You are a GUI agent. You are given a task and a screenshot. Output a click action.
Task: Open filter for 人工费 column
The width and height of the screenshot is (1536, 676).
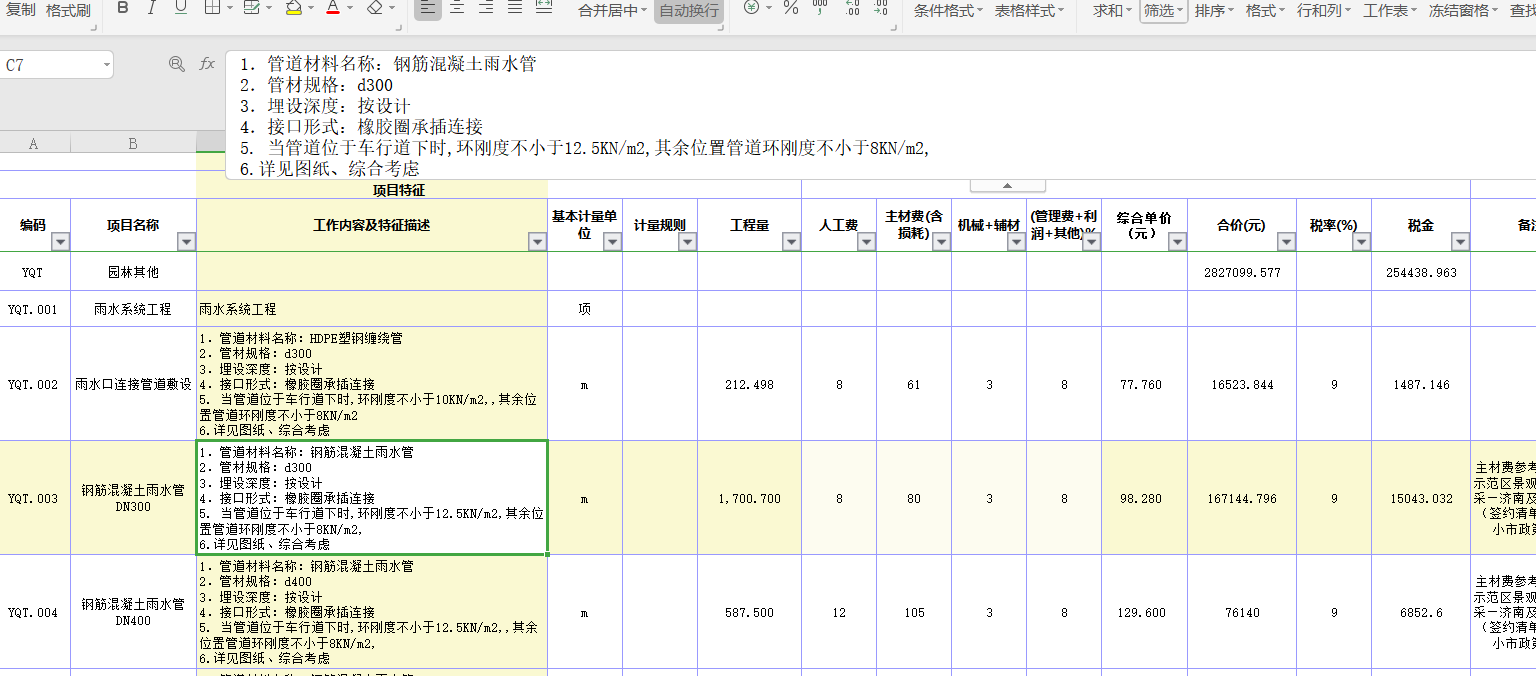(866, 242)
